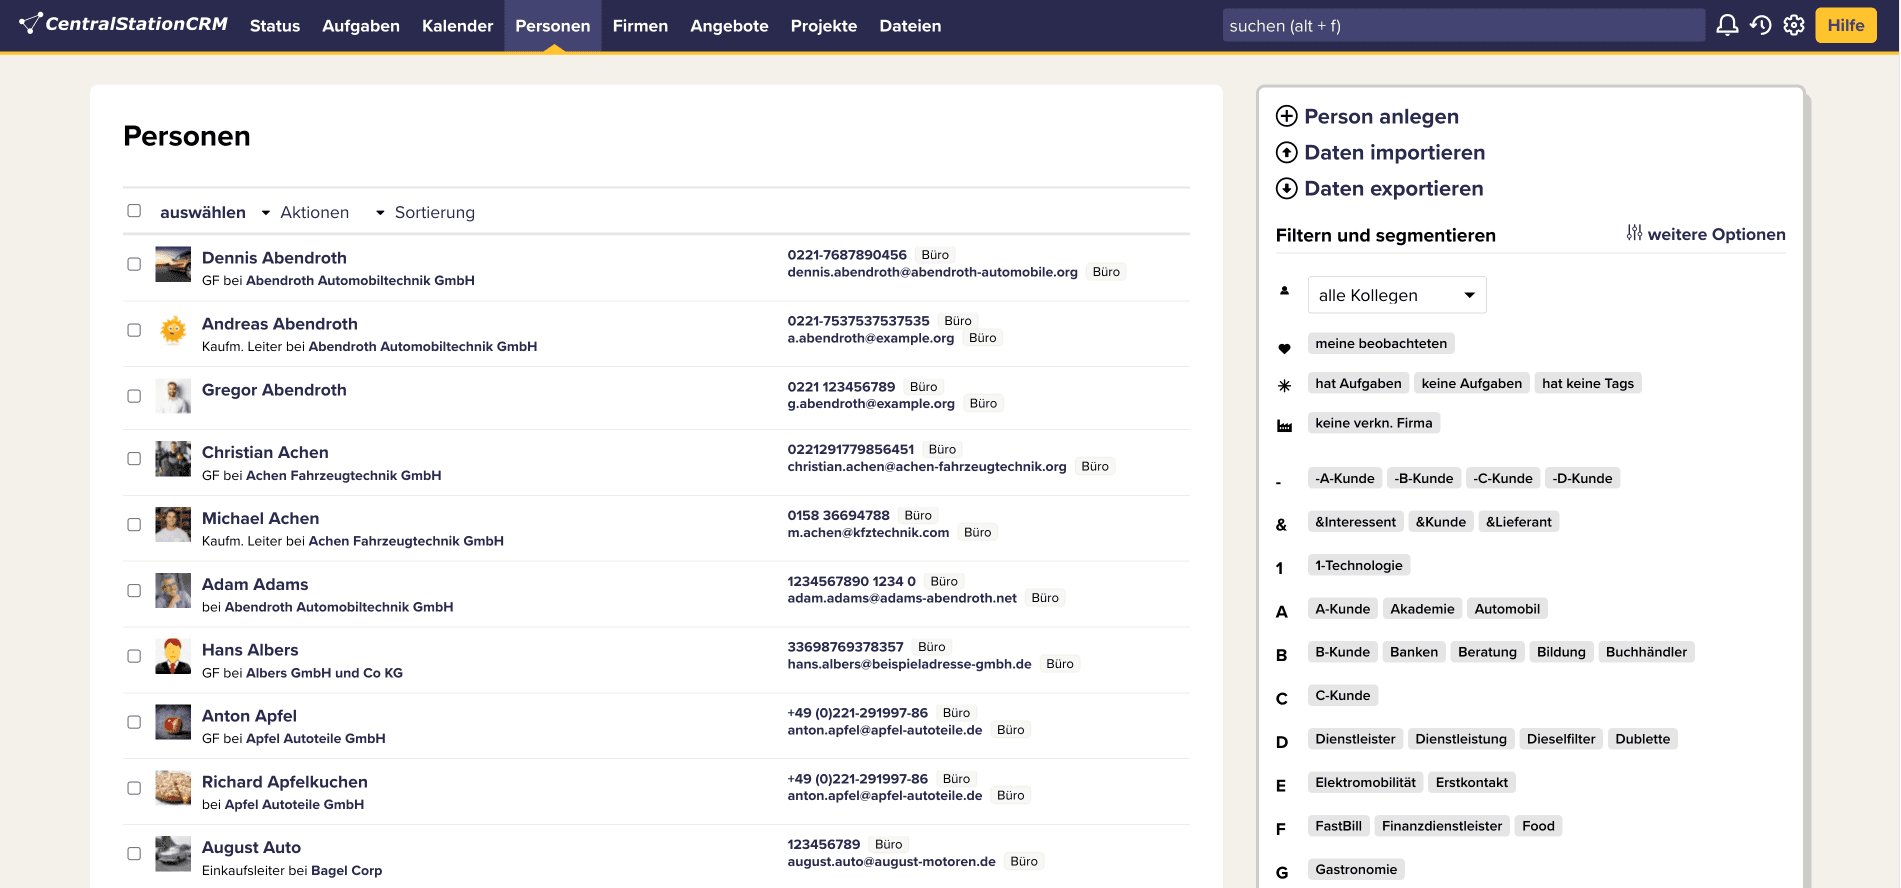Click the download icon for Daten exportieren

pos(1287,188)
